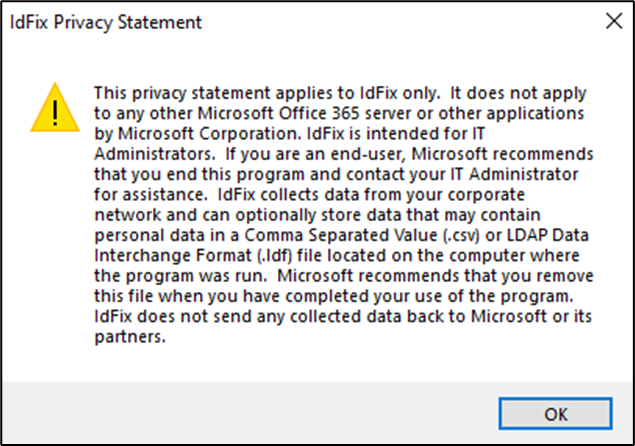This screenshot has width=635, height=446.
Task: Click the OK button
Action: coord(557,413)
